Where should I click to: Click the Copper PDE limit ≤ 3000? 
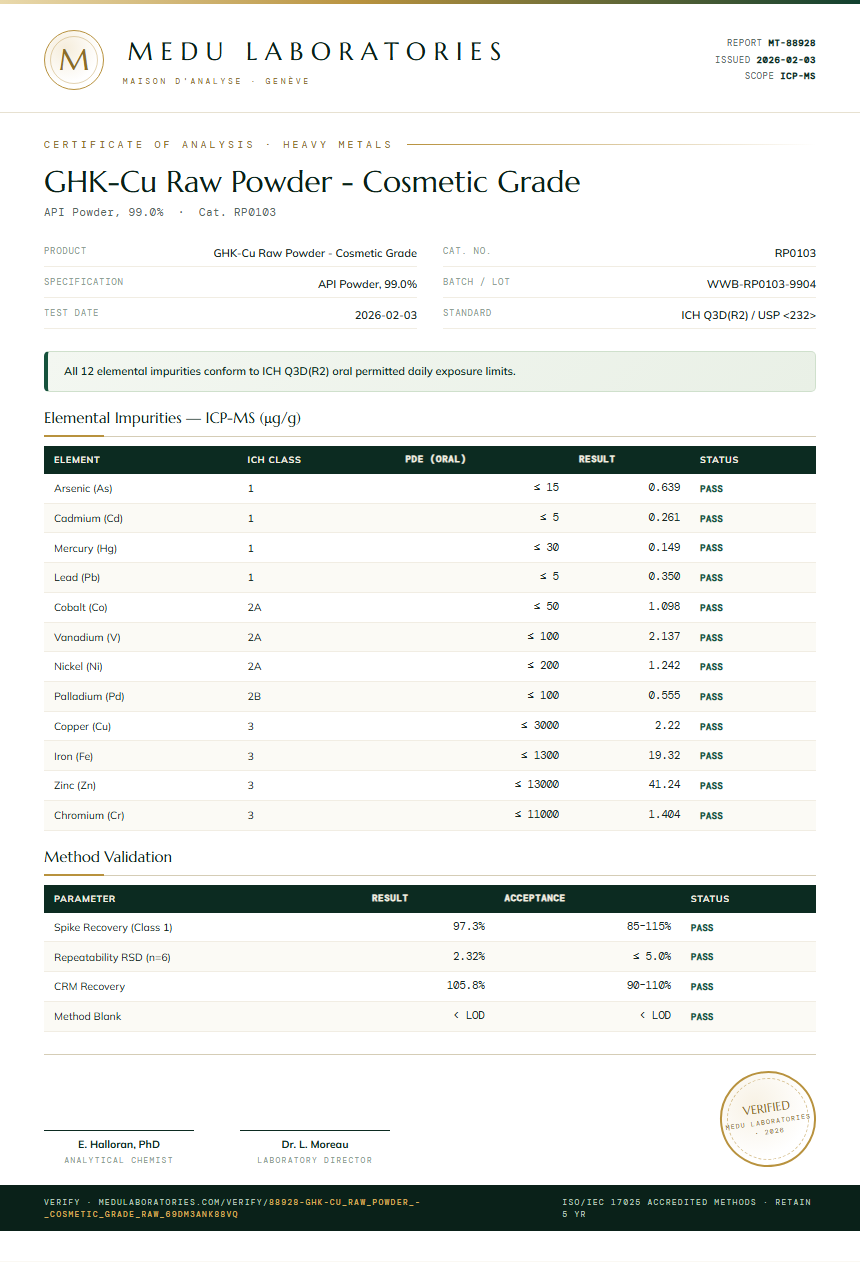coord(540,726)
